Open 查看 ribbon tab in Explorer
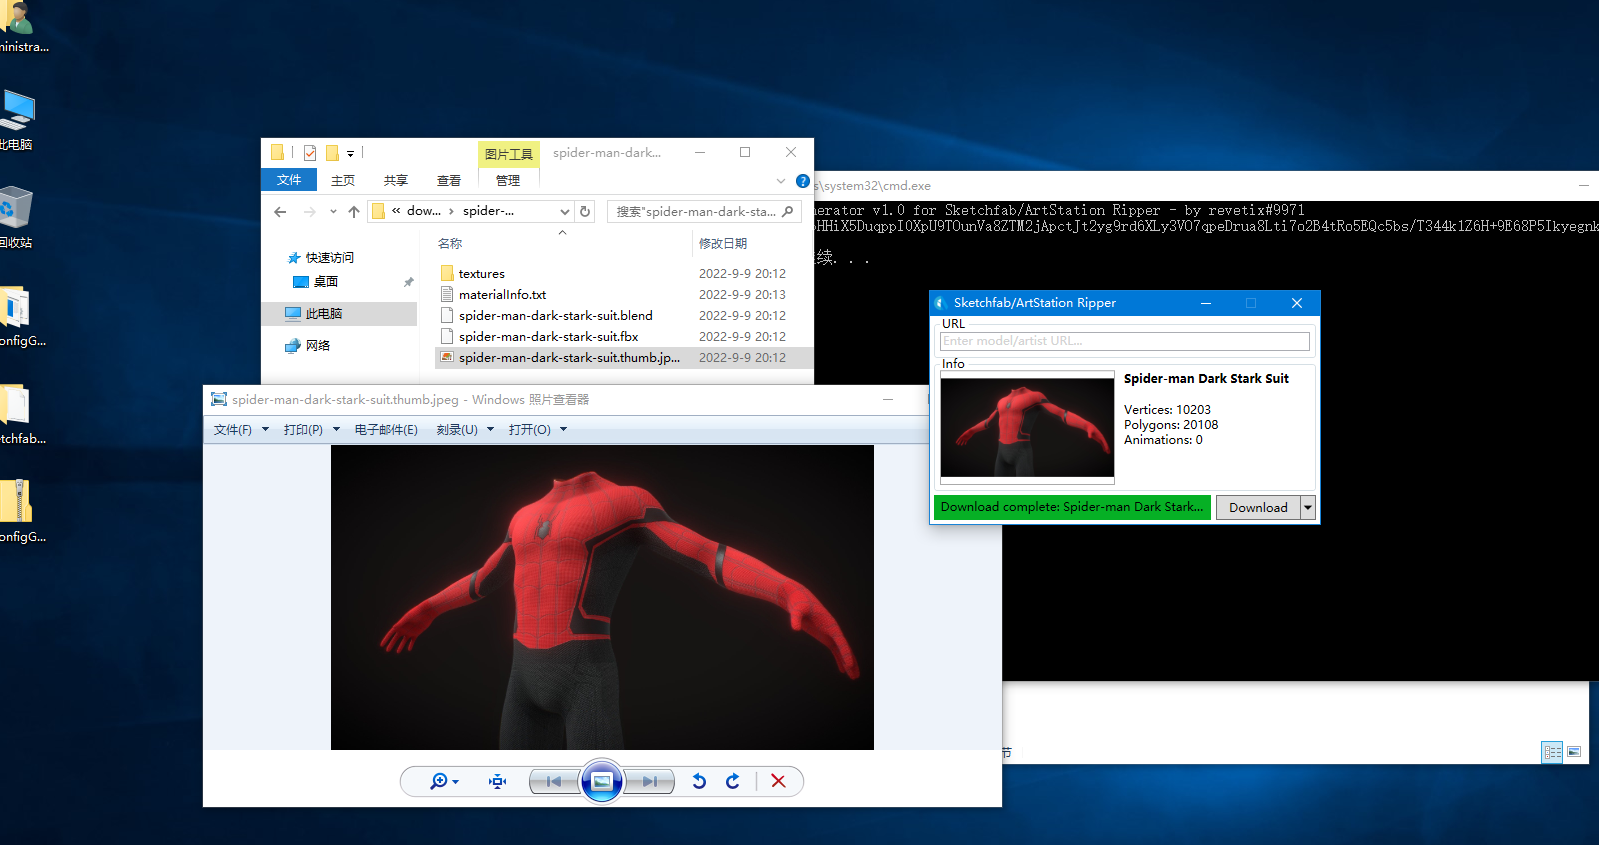This screenshot has width=1599, height=845. [449, 181]
